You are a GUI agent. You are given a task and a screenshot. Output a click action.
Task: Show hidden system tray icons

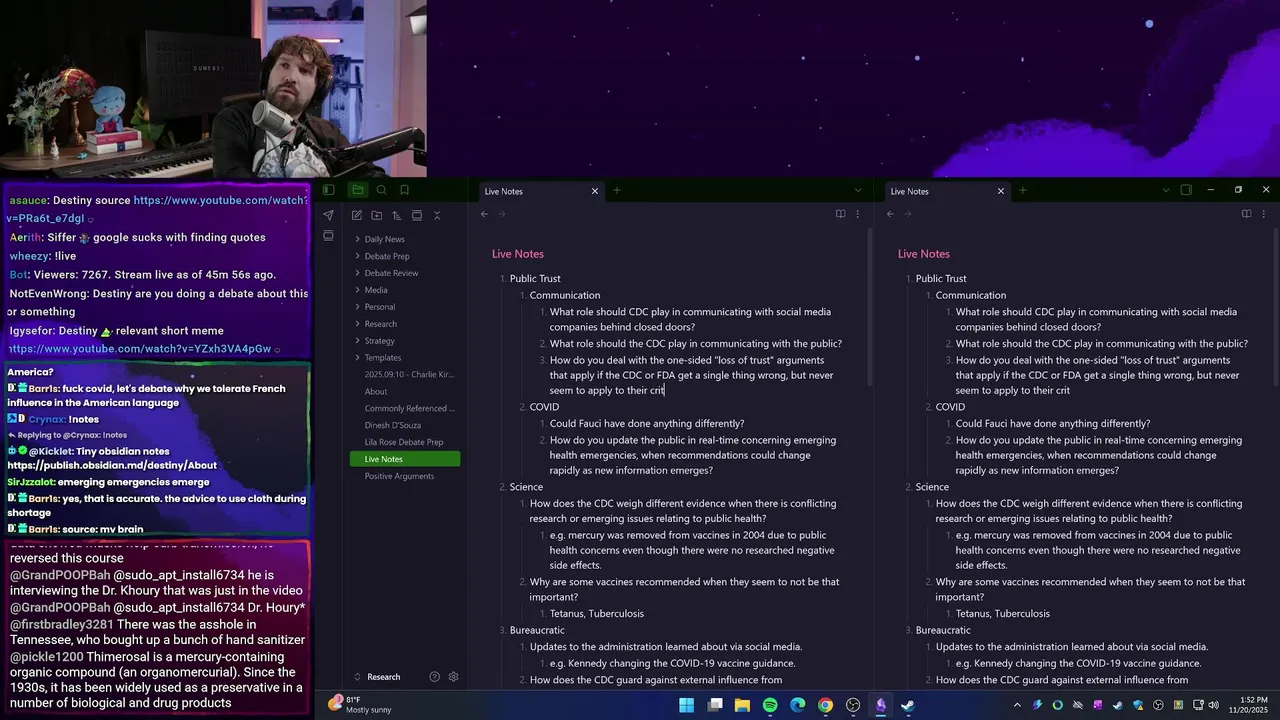point(1017,705)
